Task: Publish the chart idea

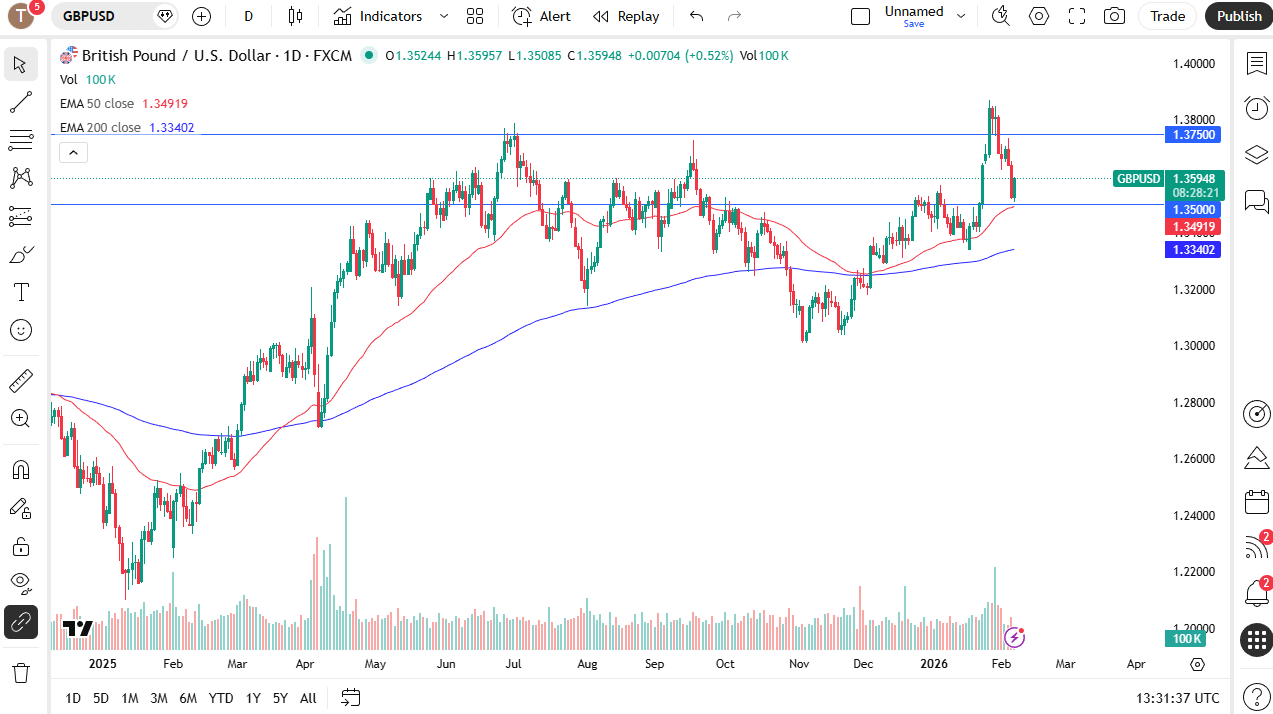Action: click(x=1239, y=16)
